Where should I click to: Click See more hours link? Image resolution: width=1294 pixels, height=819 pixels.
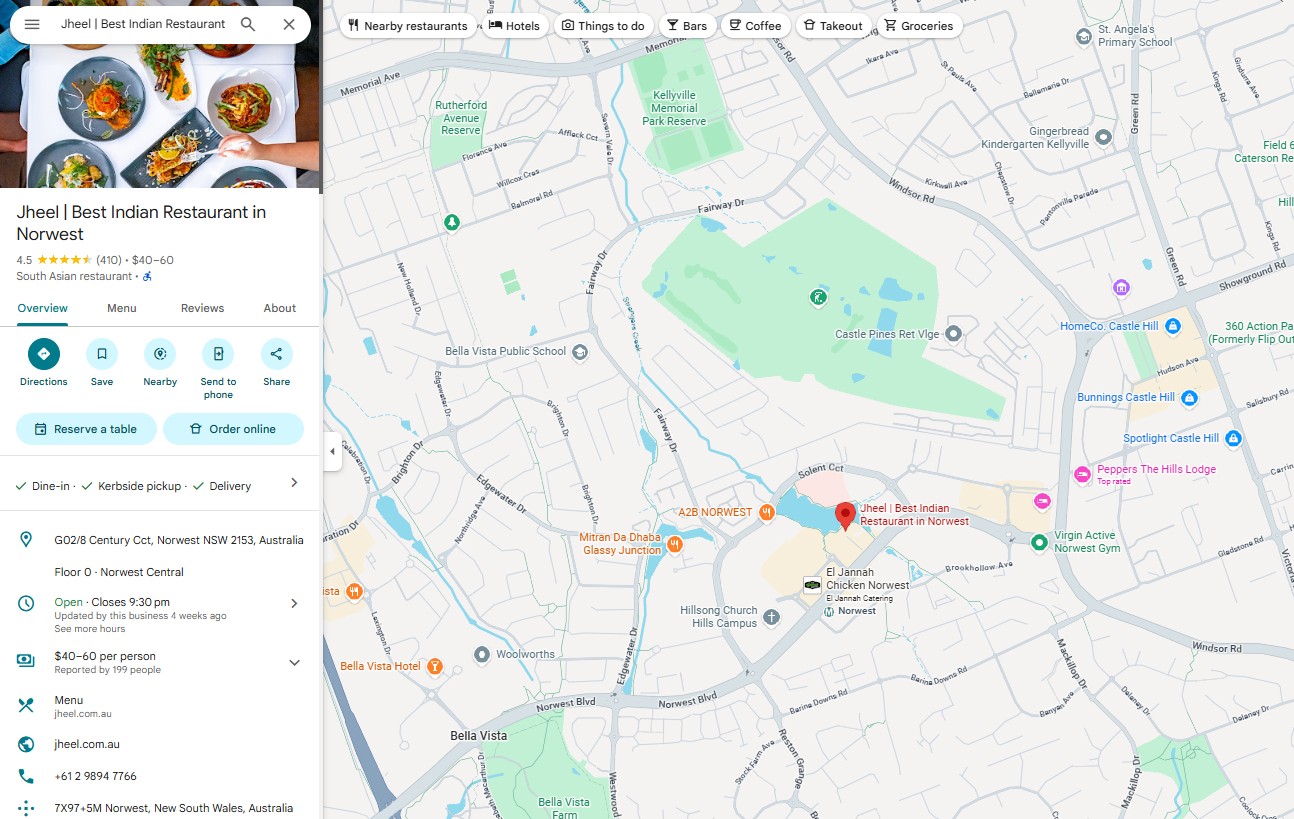coord(90,629)
